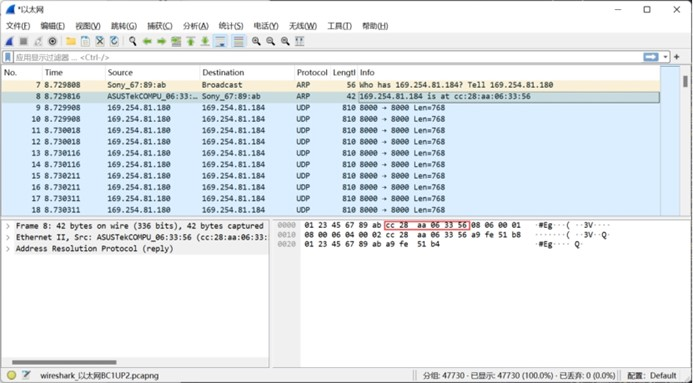Viewport: 693px width, 383px height.
Task: Select packet 7 ARP broadcast row
Action: tap(331, 85)
